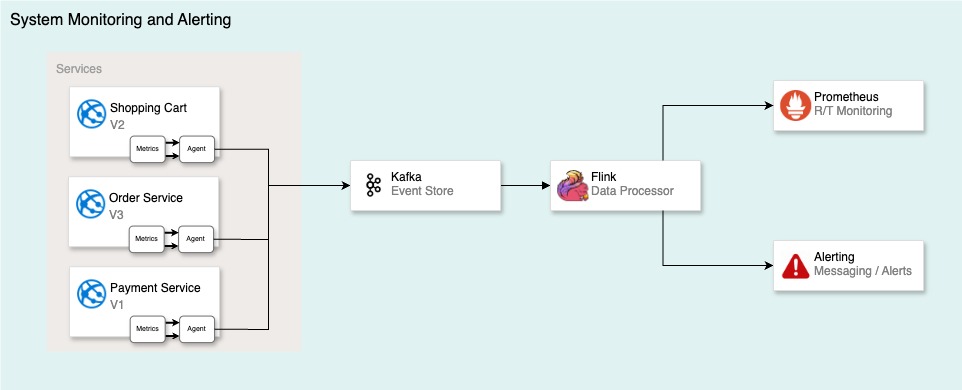Screen dimensions: 962x390
Task: Click the Agent box in Payment Service
Action: [x=196, y=329]
